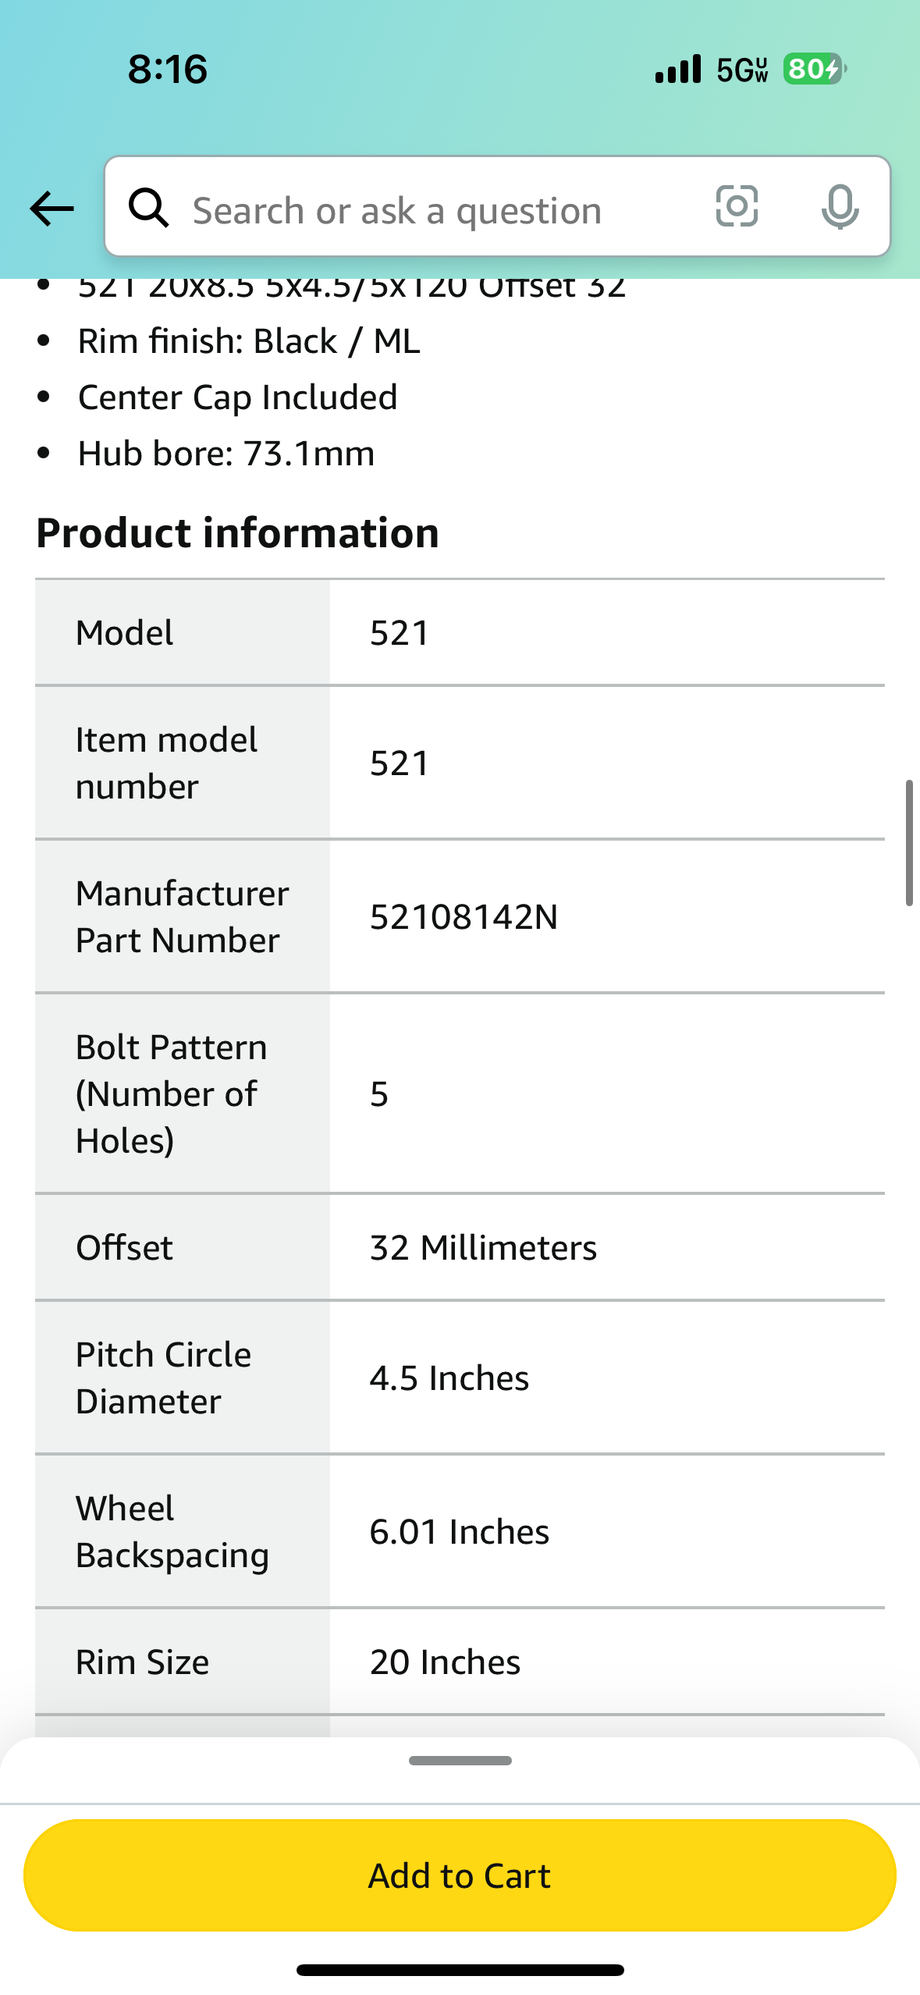Viewport: 920px width, 1995px height.
Task: Select the Manufacturer Part Number value 52108142N
Action: 464,917
